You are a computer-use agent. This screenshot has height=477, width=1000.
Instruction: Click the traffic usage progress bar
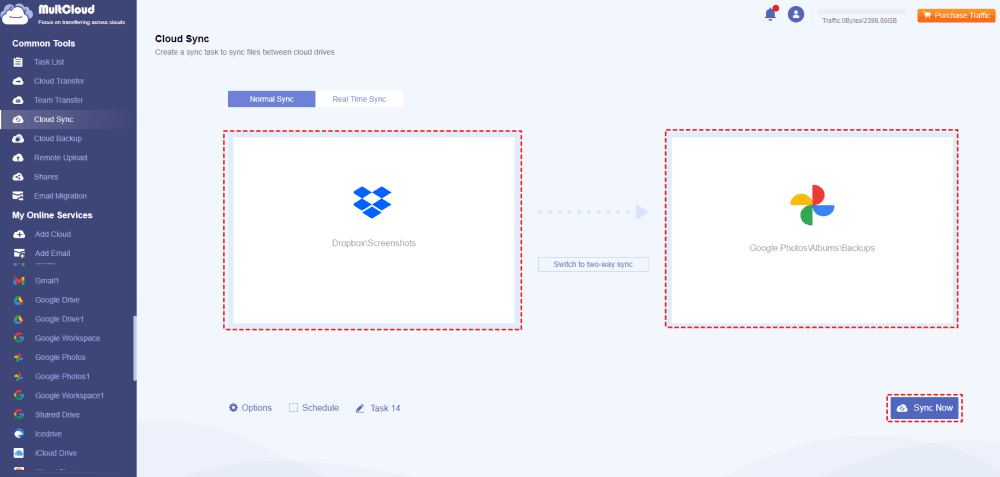862,11
